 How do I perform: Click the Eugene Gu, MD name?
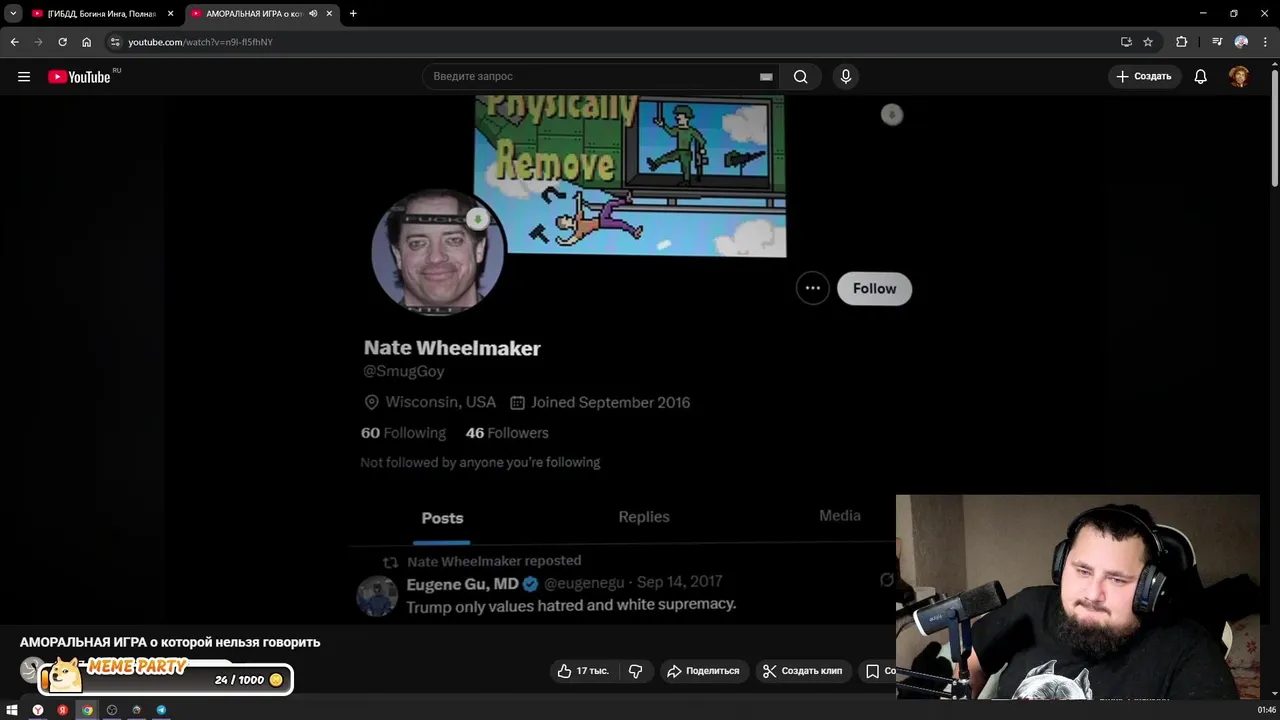point(462,584)
